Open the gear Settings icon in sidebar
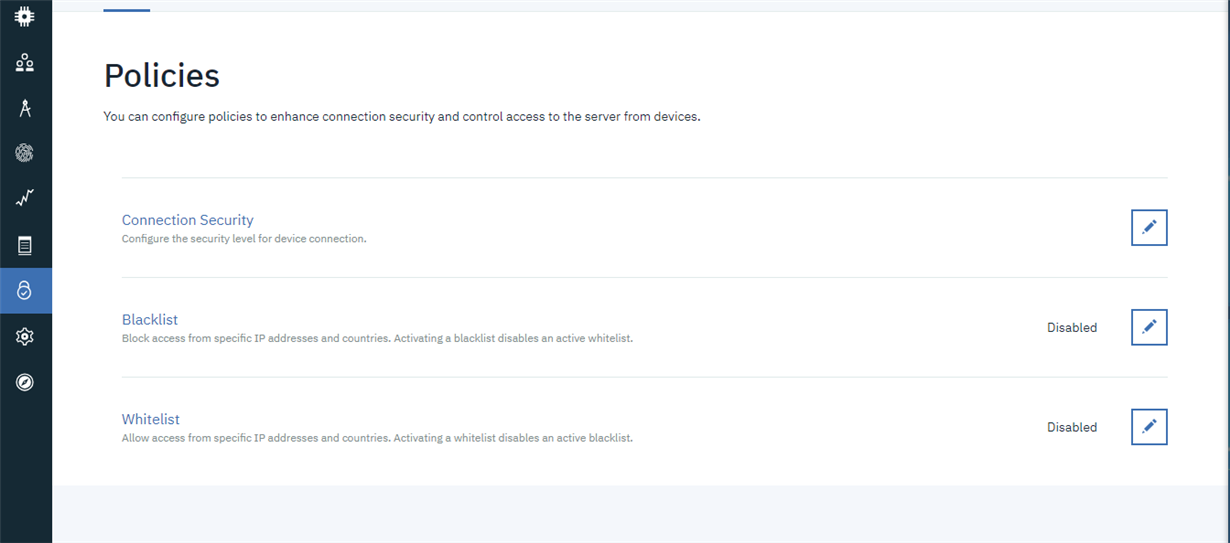The image size is (1230, 543). (25, 337)
